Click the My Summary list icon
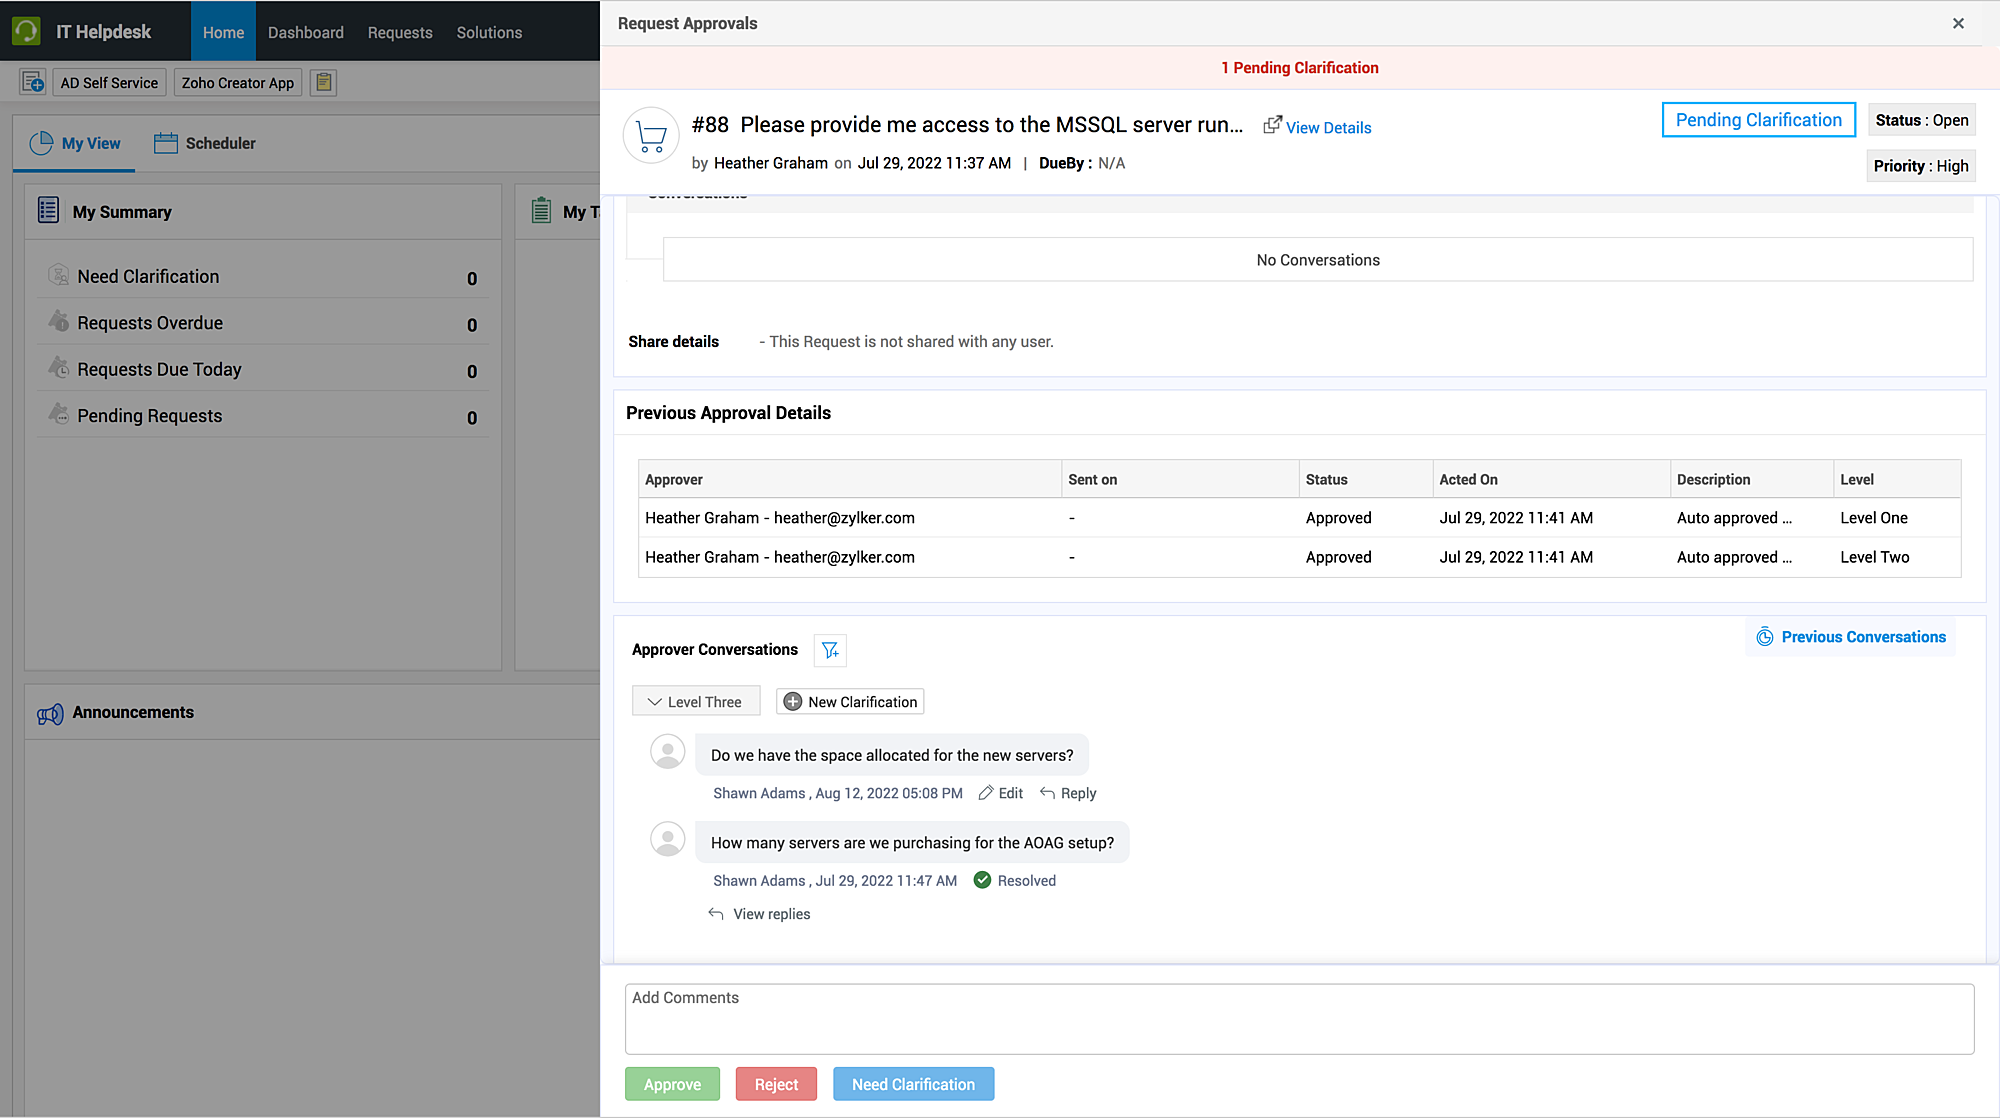Image resolution: width=2000 pixels, height=1118 pixels. point(48,210)
